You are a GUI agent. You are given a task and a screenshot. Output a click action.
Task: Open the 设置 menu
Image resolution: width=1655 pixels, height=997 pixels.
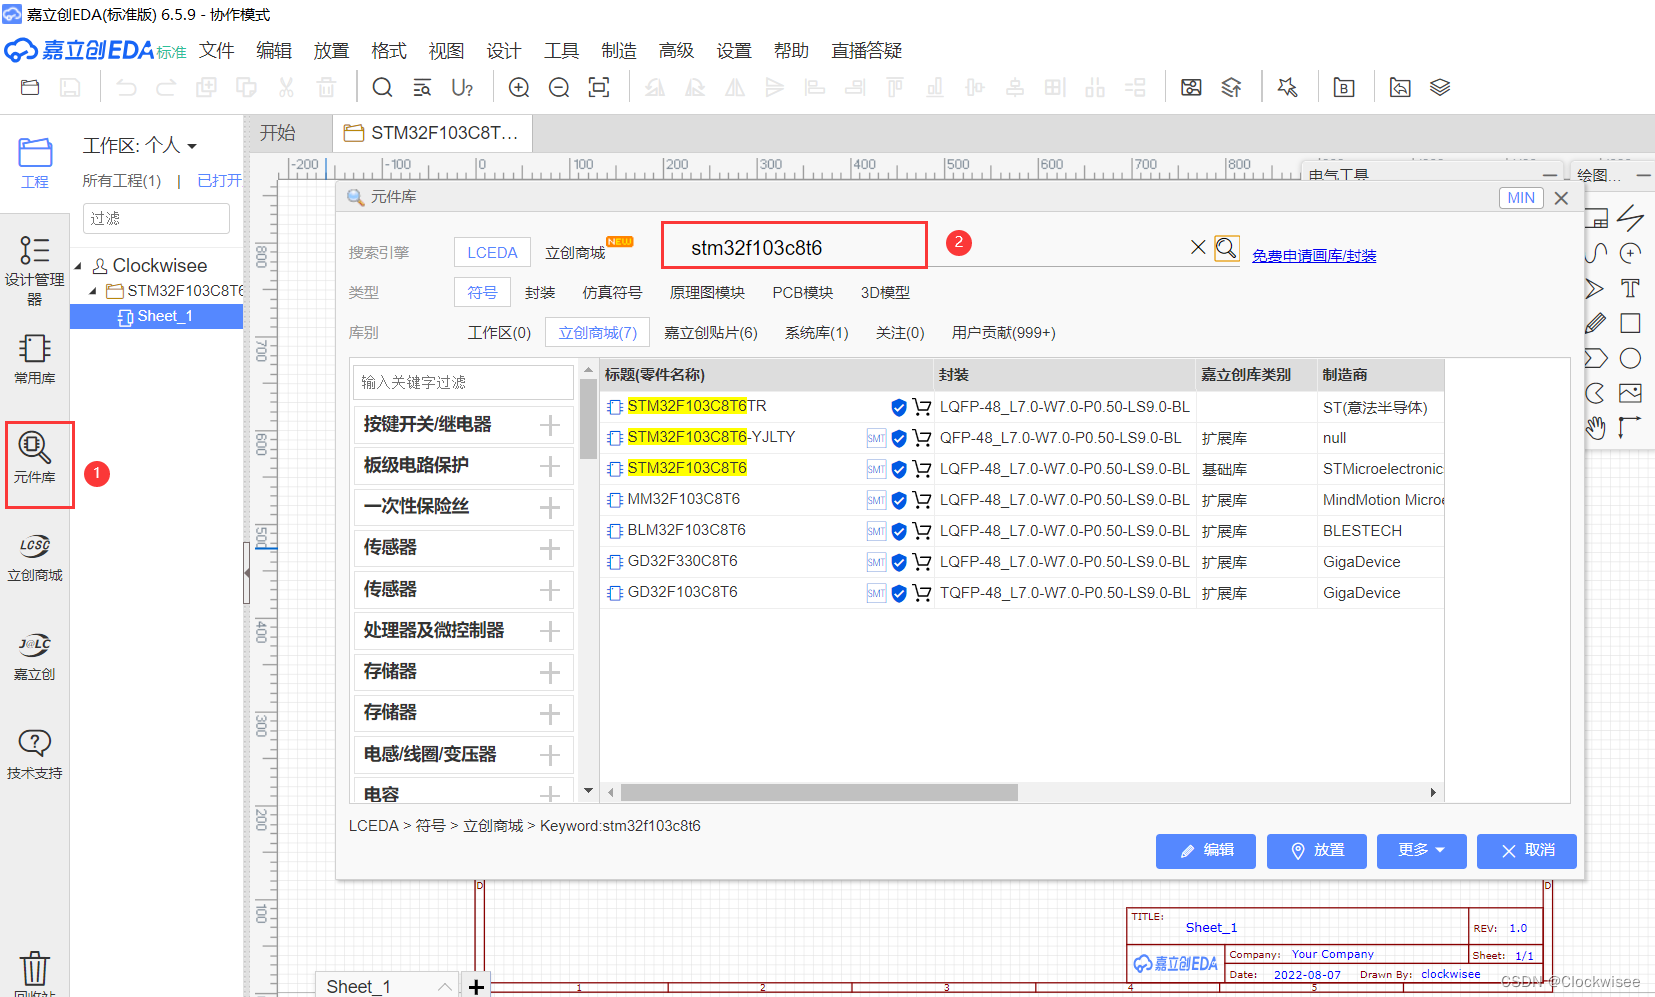(734, 51)
